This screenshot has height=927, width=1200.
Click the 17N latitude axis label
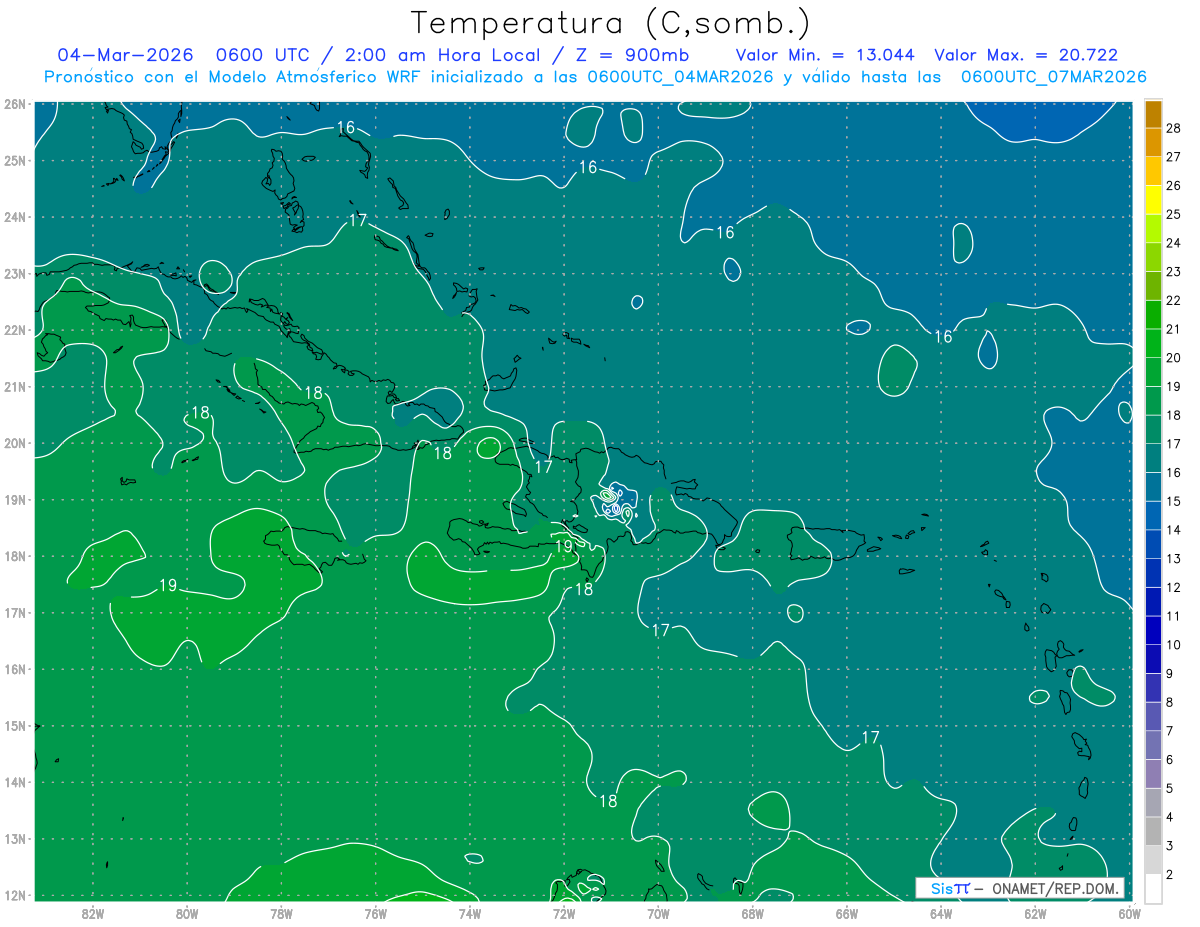tap(15, 612)
